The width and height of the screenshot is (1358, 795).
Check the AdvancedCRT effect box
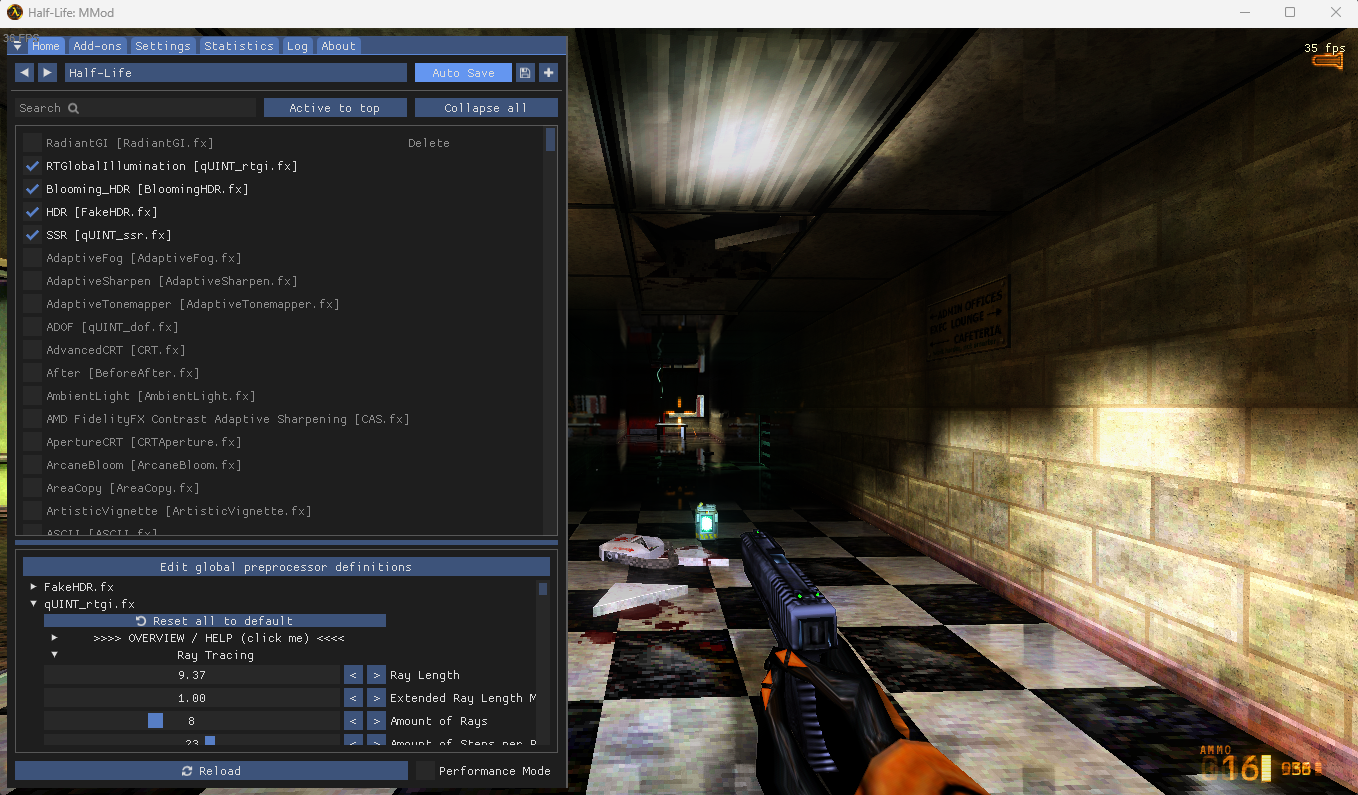pyautogui.click(x=33, y=350)
